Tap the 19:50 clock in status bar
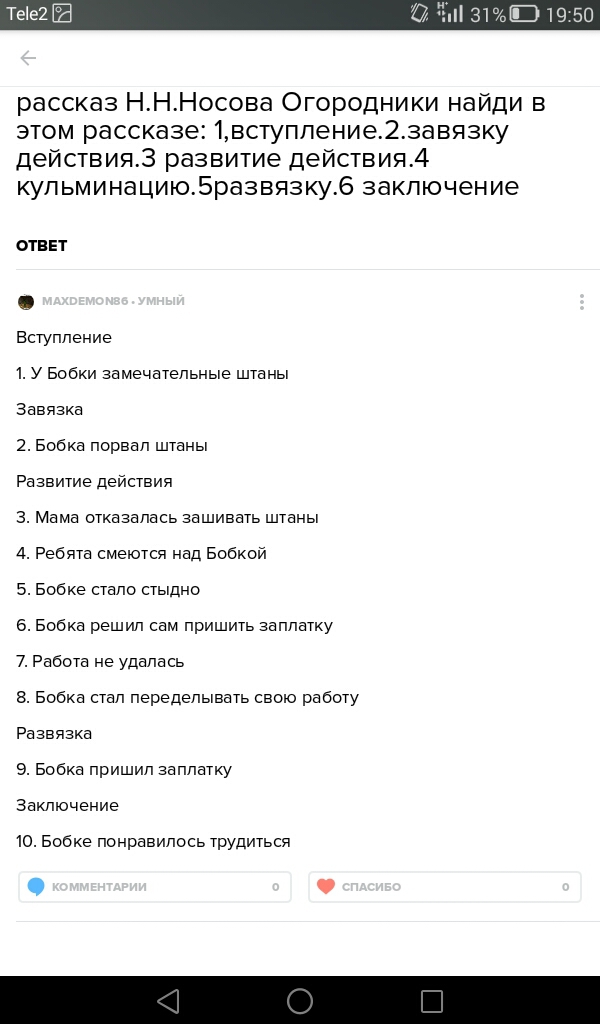 coord(570,14)
